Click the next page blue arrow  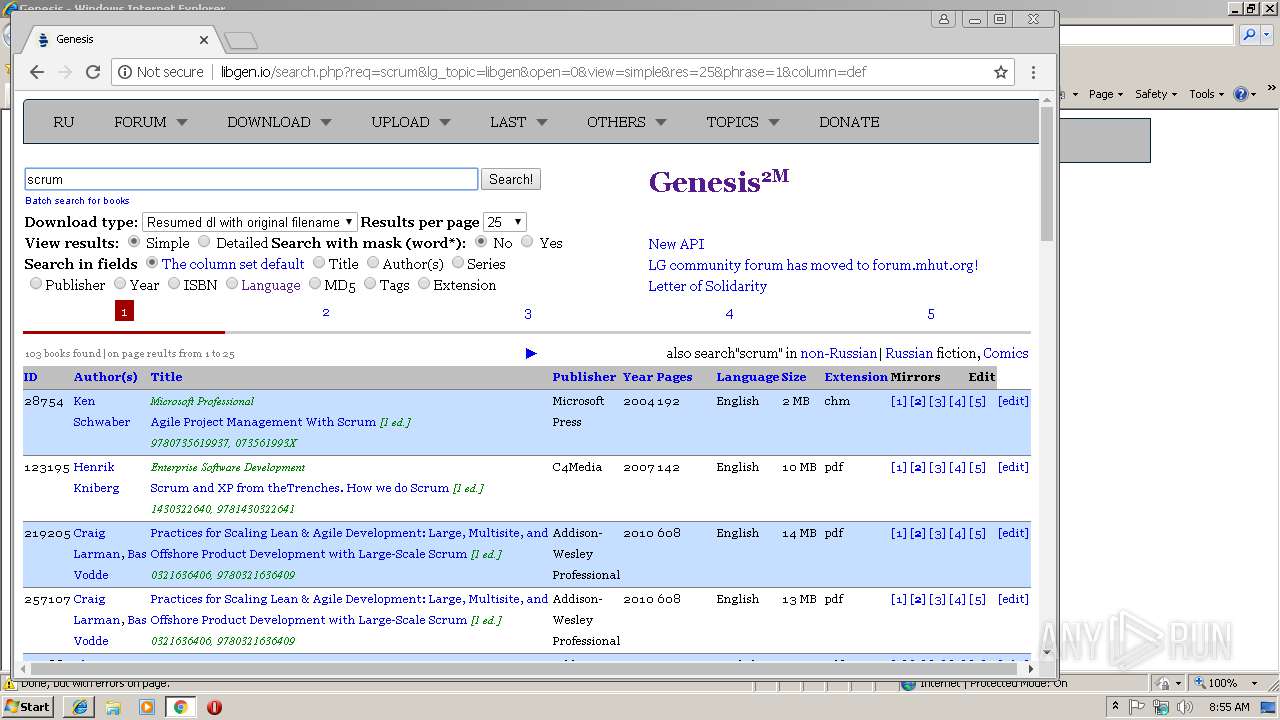tap(531, 353)
